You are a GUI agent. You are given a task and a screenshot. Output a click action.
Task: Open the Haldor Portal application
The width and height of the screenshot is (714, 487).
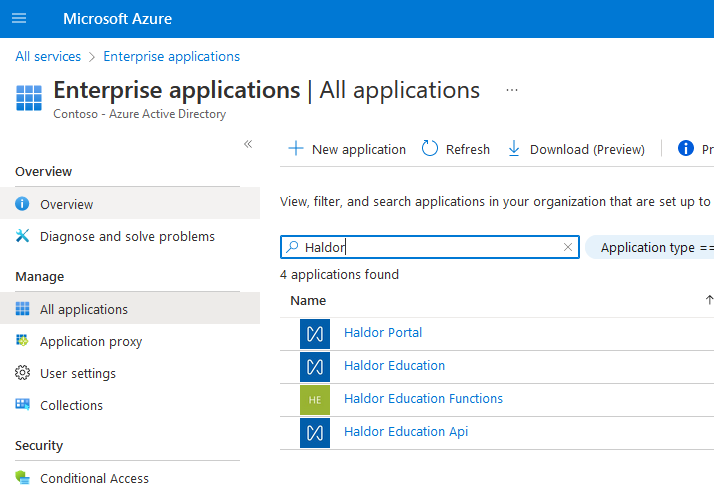(x=383, y=333)
